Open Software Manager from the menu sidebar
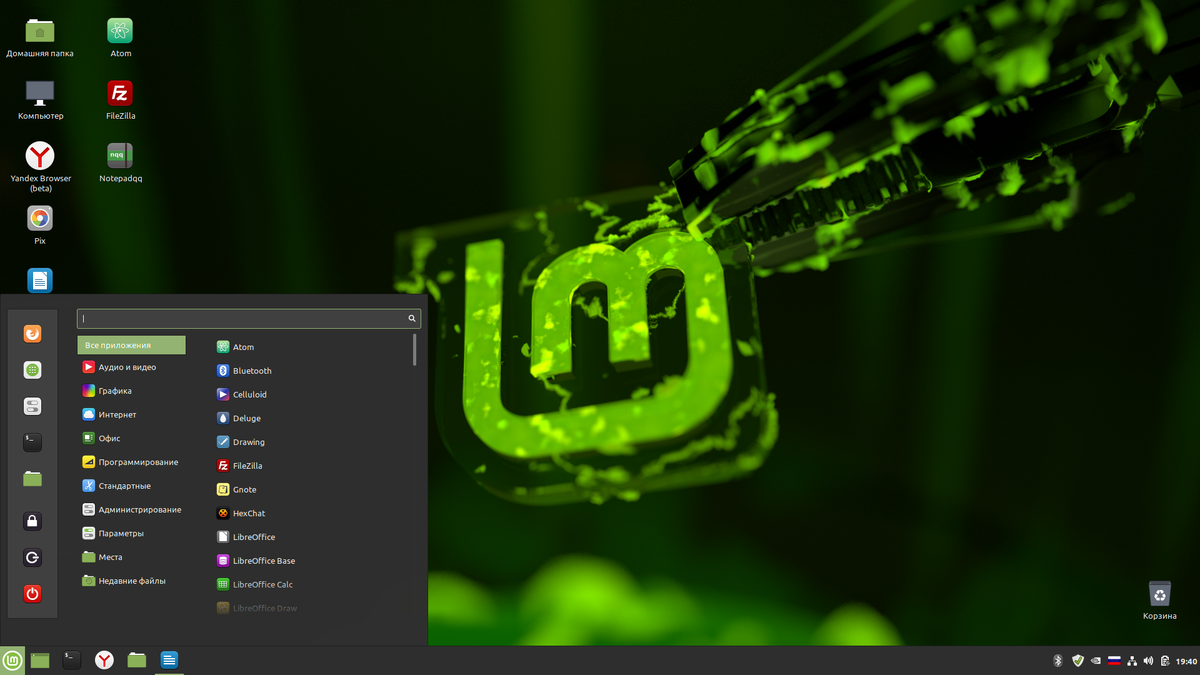1200x675 pixels. click(x=33, y=370)
